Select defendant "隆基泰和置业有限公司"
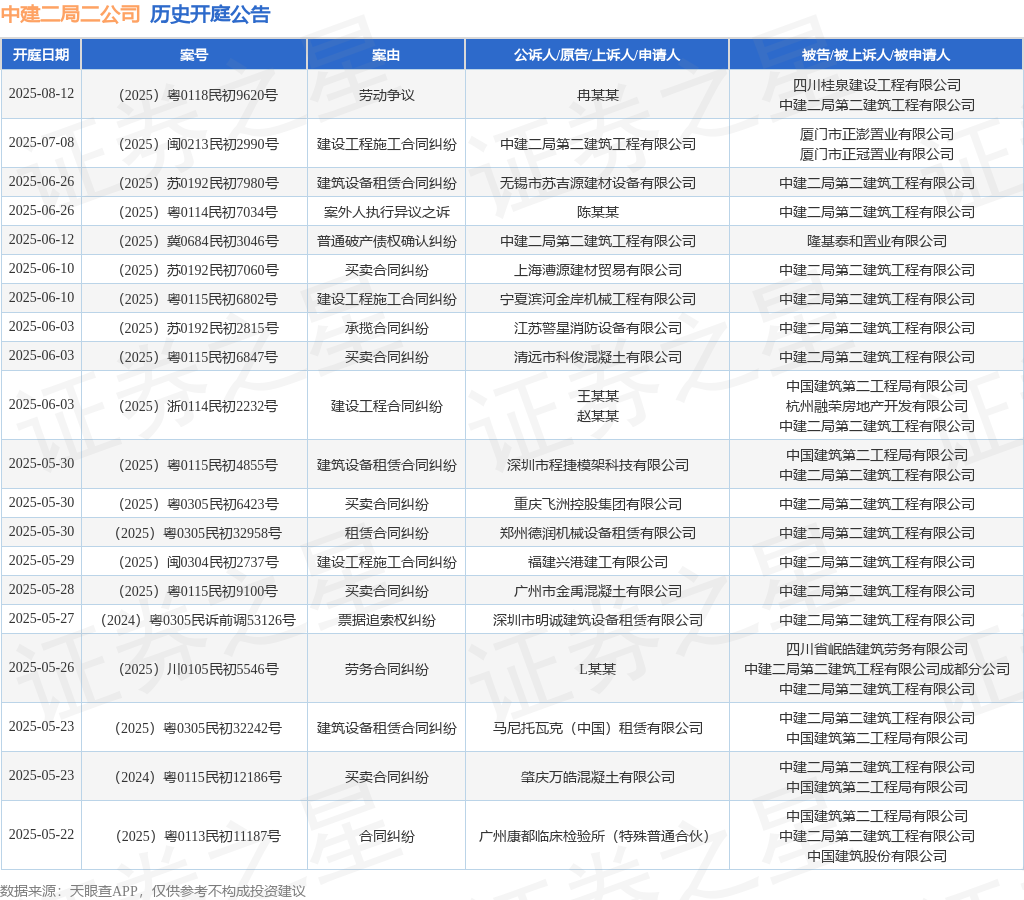The width and height of the screenshot is (1024, 900). [876, 242]
